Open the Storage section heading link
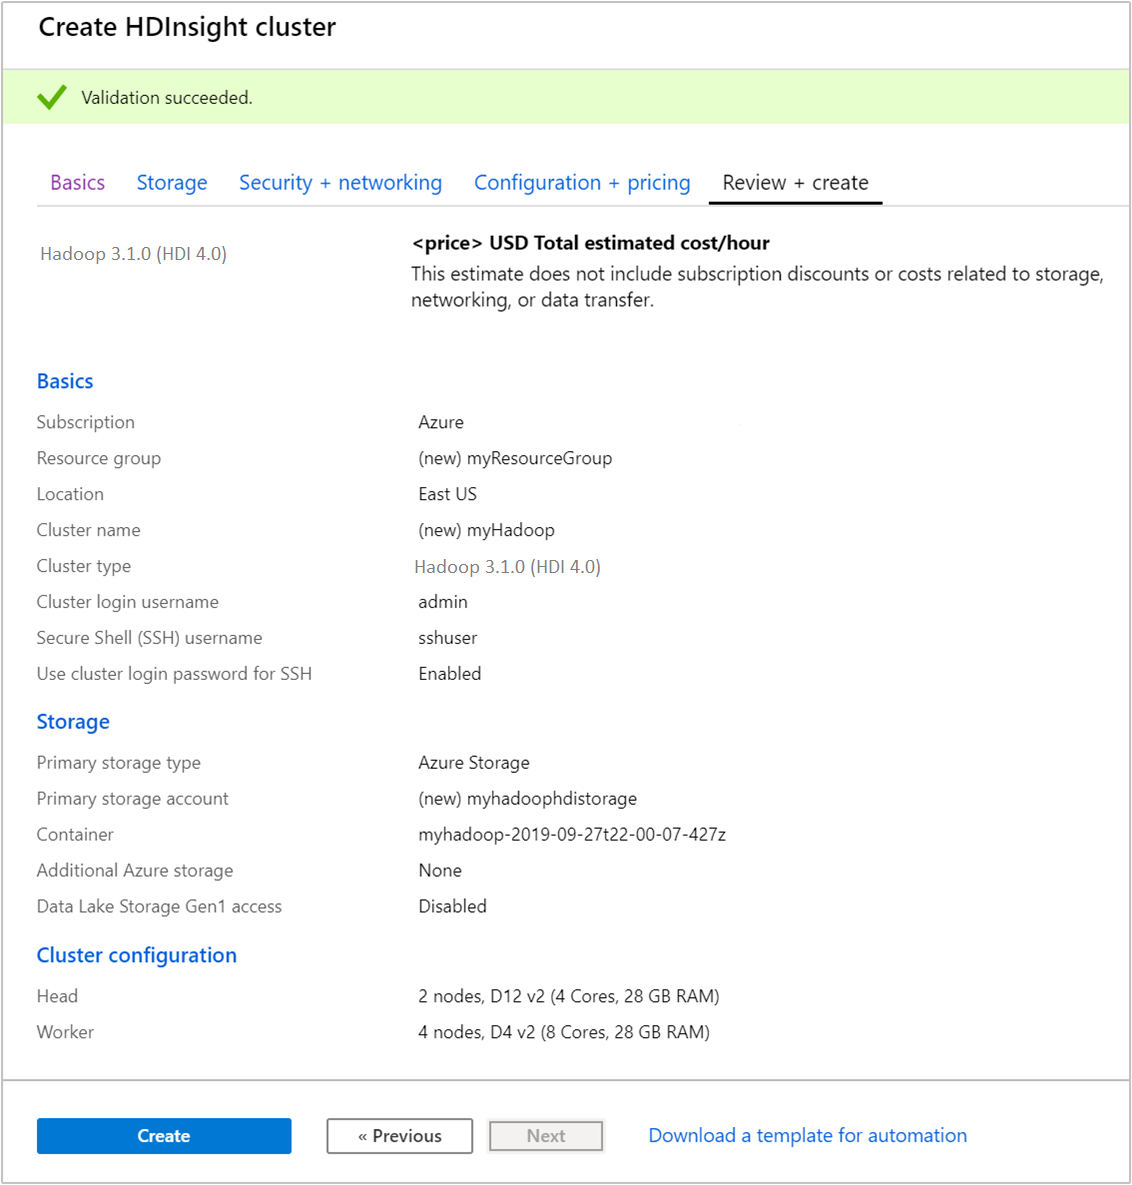The image size is (1132, 1185). (x=72, y=721)
